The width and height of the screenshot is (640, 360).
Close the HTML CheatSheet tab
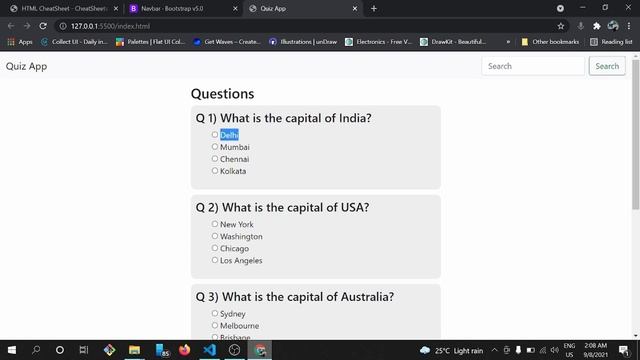pyautogui.click(x=116, y=9)
